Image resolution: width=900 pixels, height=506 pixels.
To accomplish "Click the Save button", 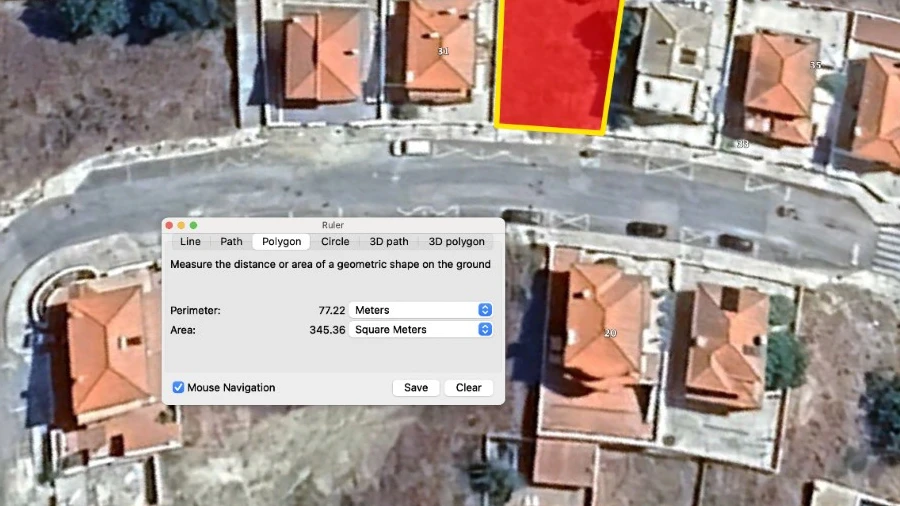I will (416, 387).
